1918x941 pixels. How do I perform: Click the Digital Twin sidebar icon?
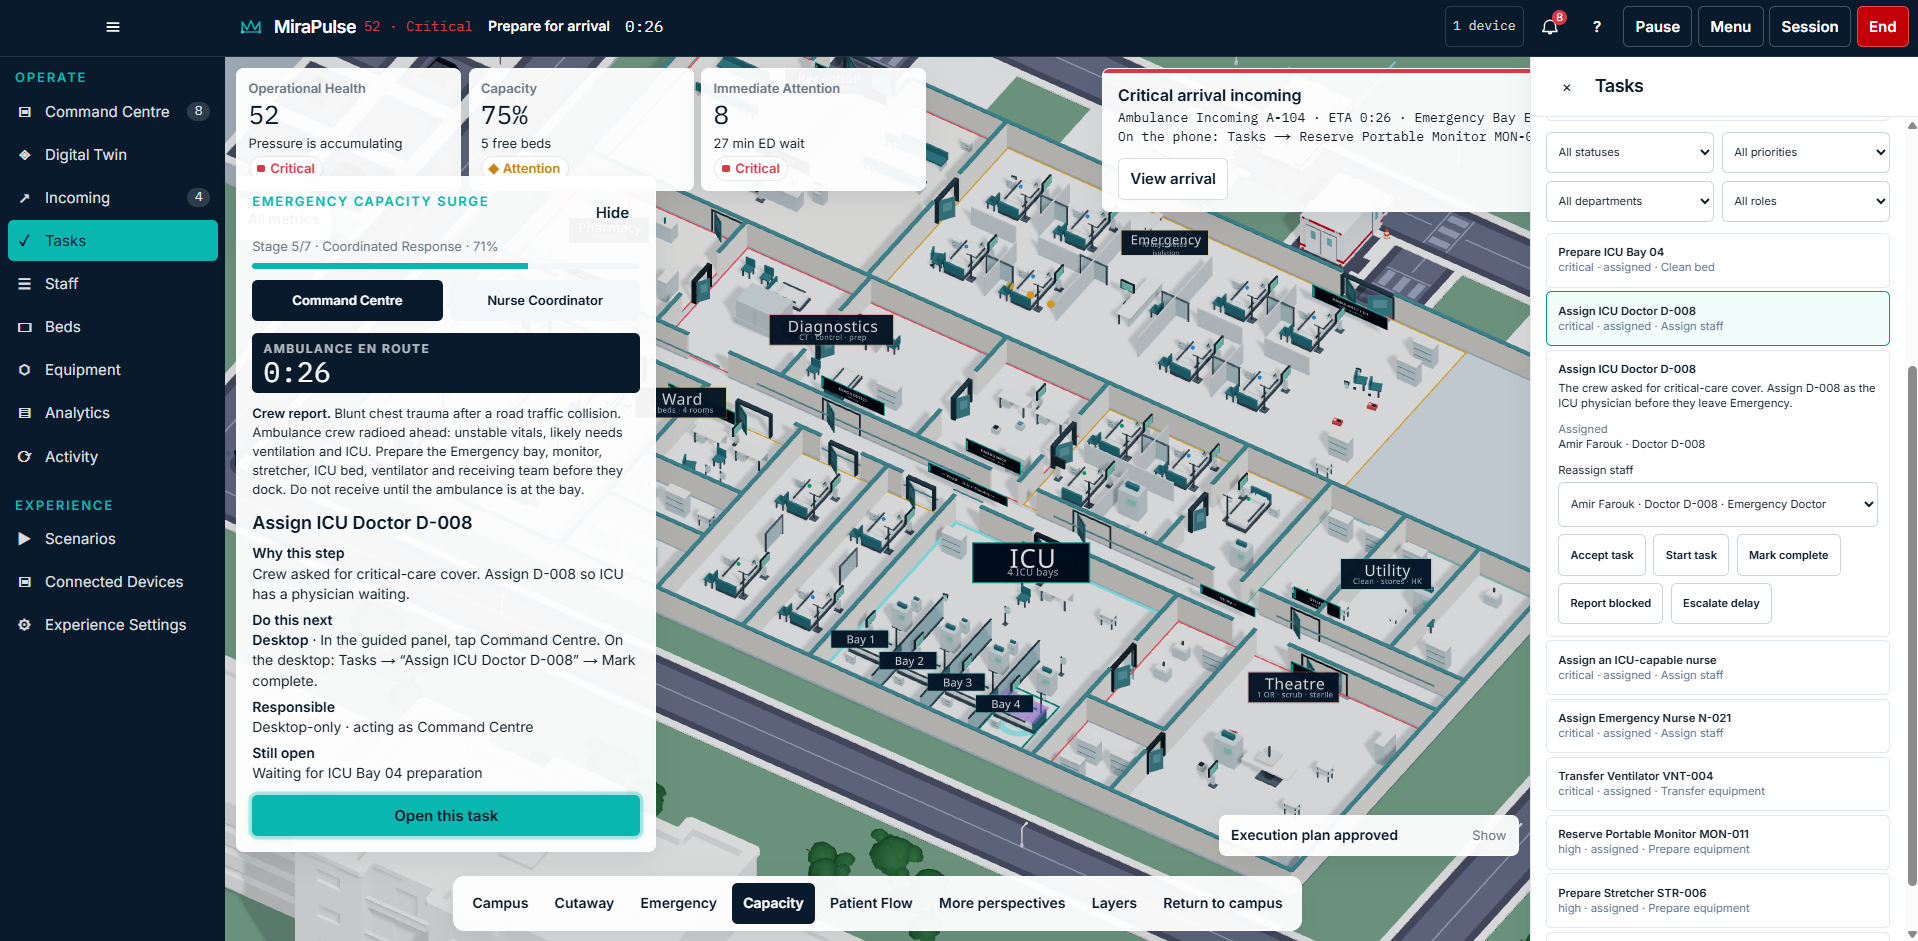point(25,155)
